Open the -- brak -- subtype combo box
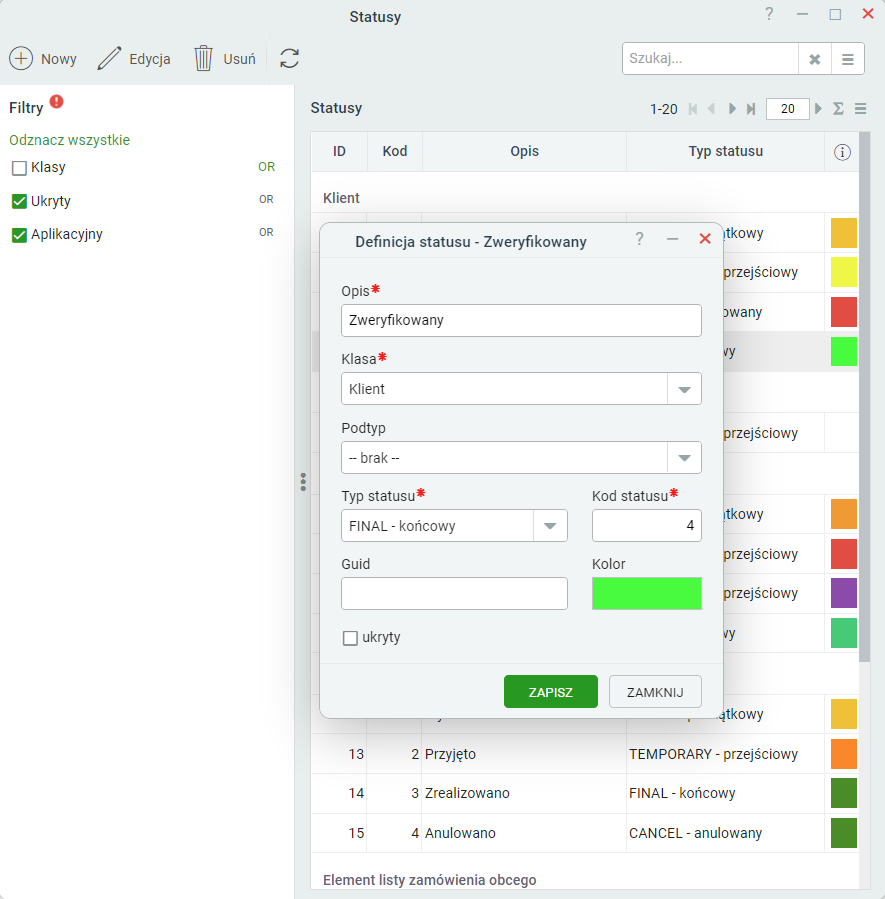885x899 pixels. [x=521, y=458]
